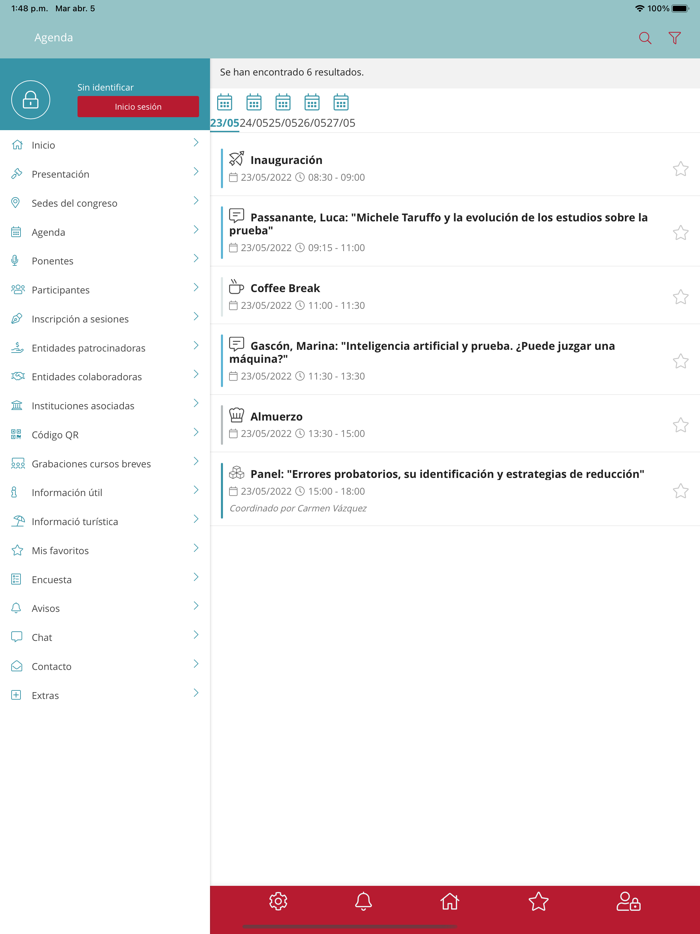Open favorites star in bottom bar

pyautogui.click(x=539, y=901)
